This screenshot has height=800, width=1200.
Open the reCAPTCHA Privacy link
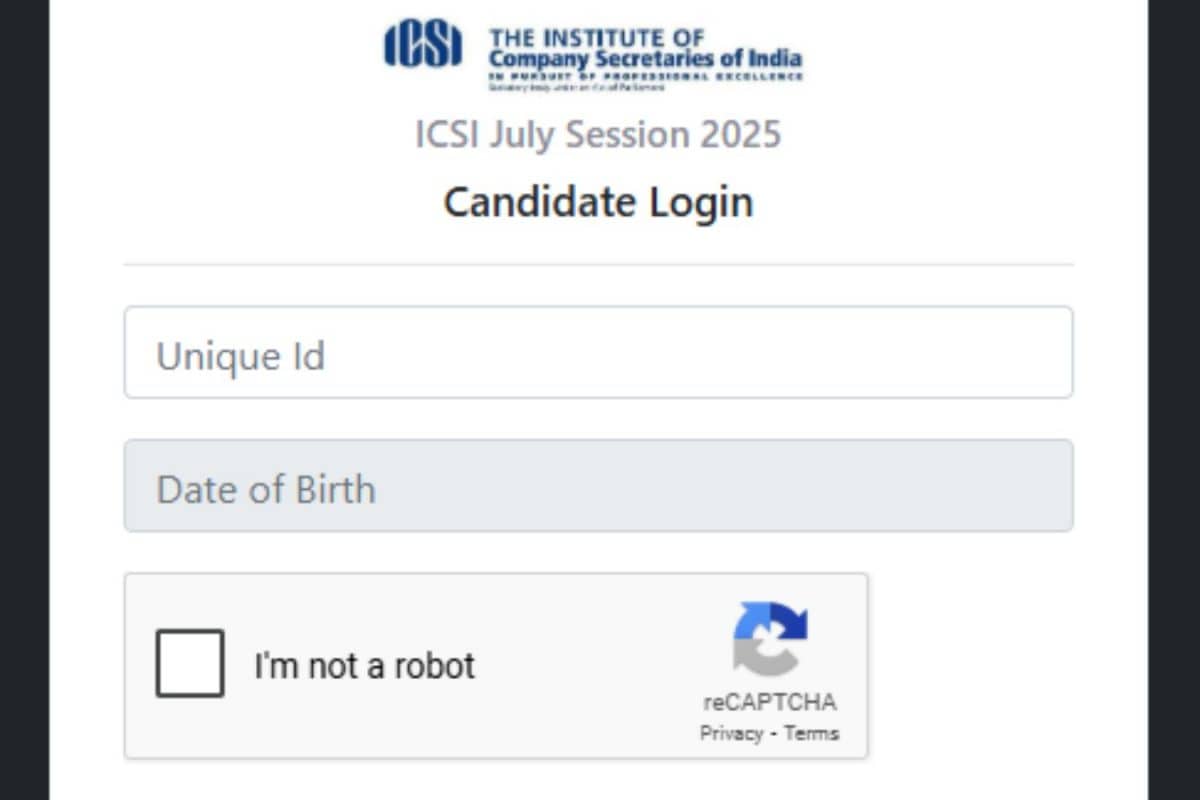(x=731, y=733)
